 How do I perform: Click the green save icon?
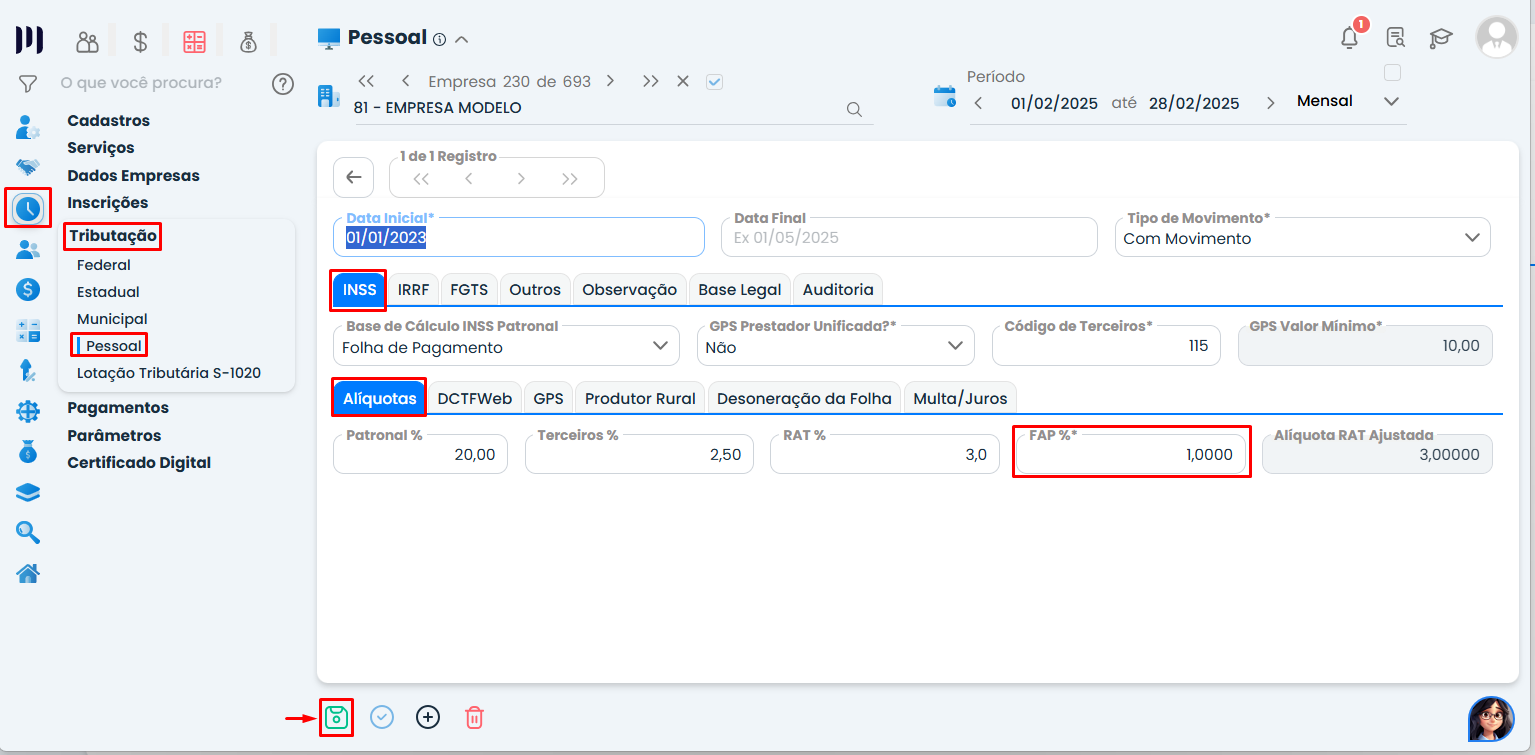coord(337,717)
